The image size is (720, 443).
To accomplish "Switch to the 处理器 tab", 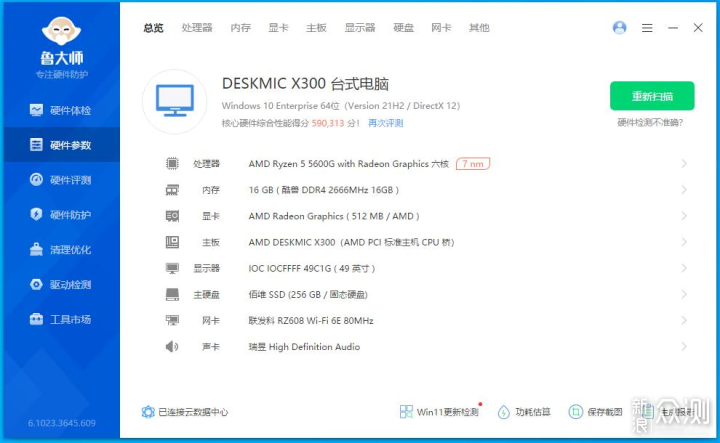I will pos(197,28).
